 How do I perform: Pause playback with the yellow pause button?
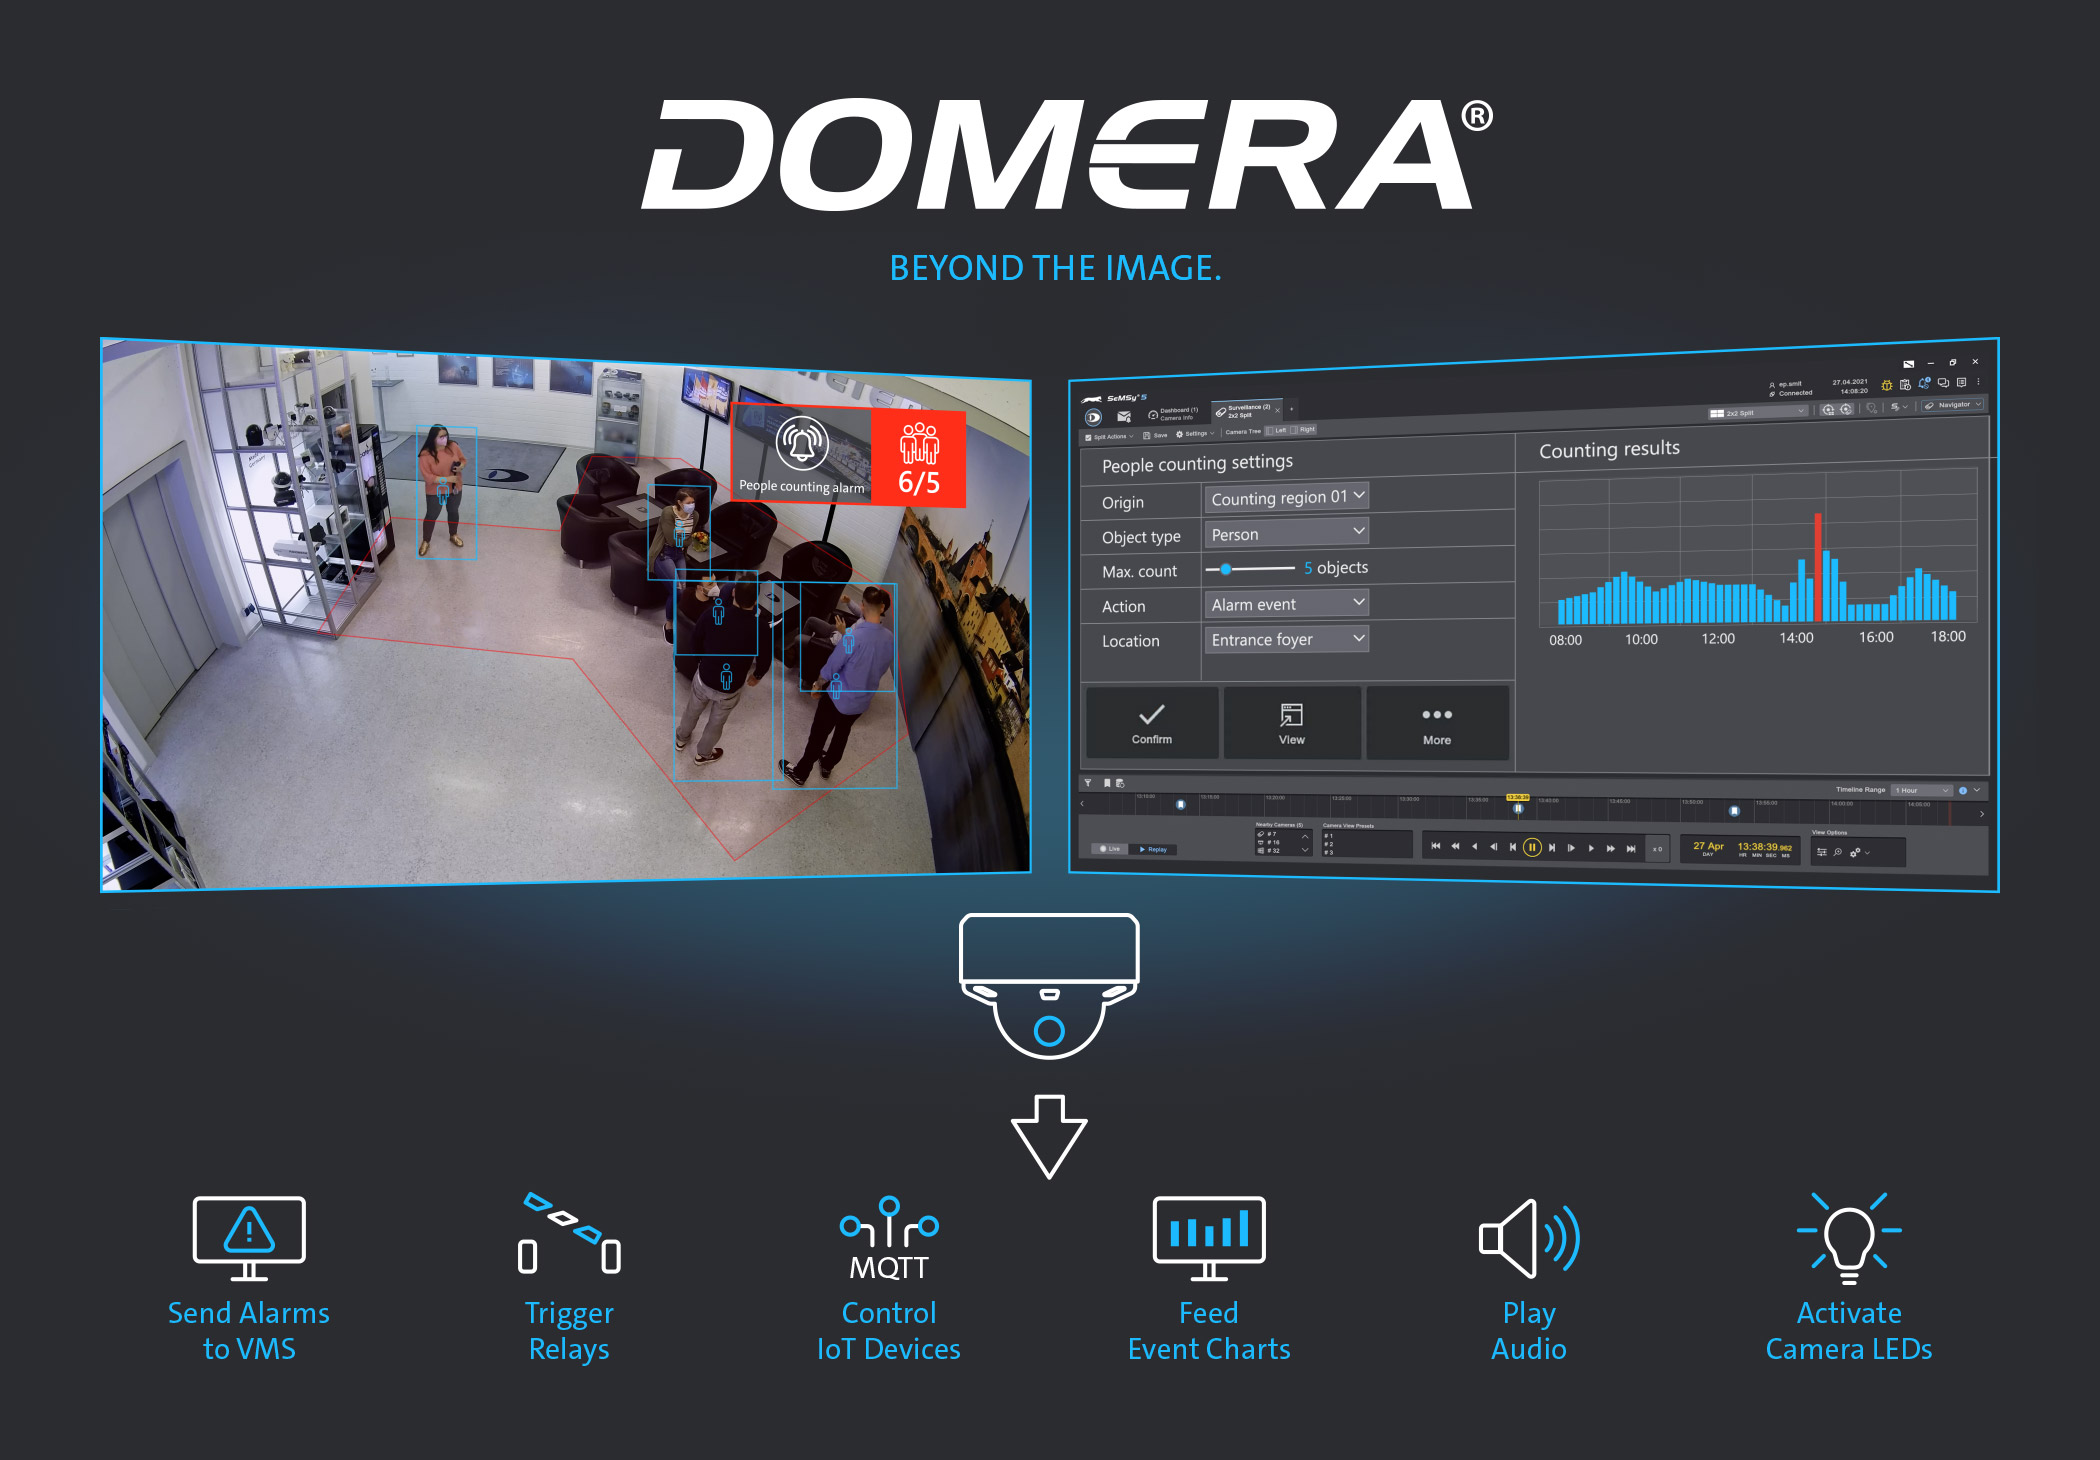point(1532,847)
